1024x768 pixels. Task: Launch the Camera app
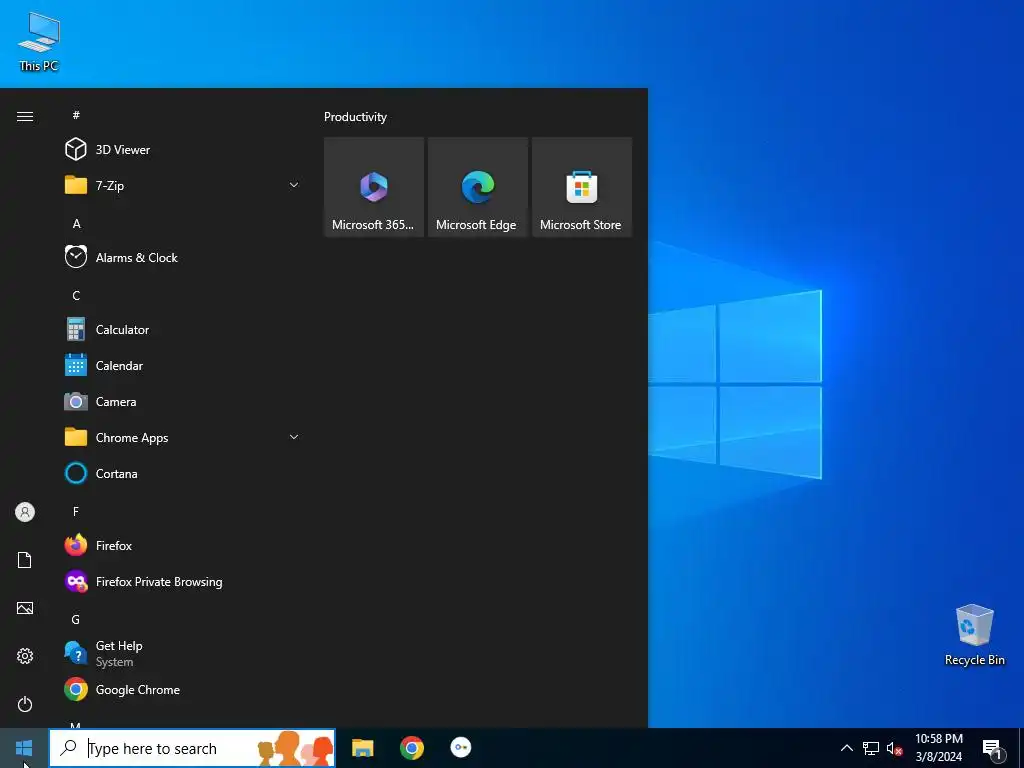pos(183,402)
